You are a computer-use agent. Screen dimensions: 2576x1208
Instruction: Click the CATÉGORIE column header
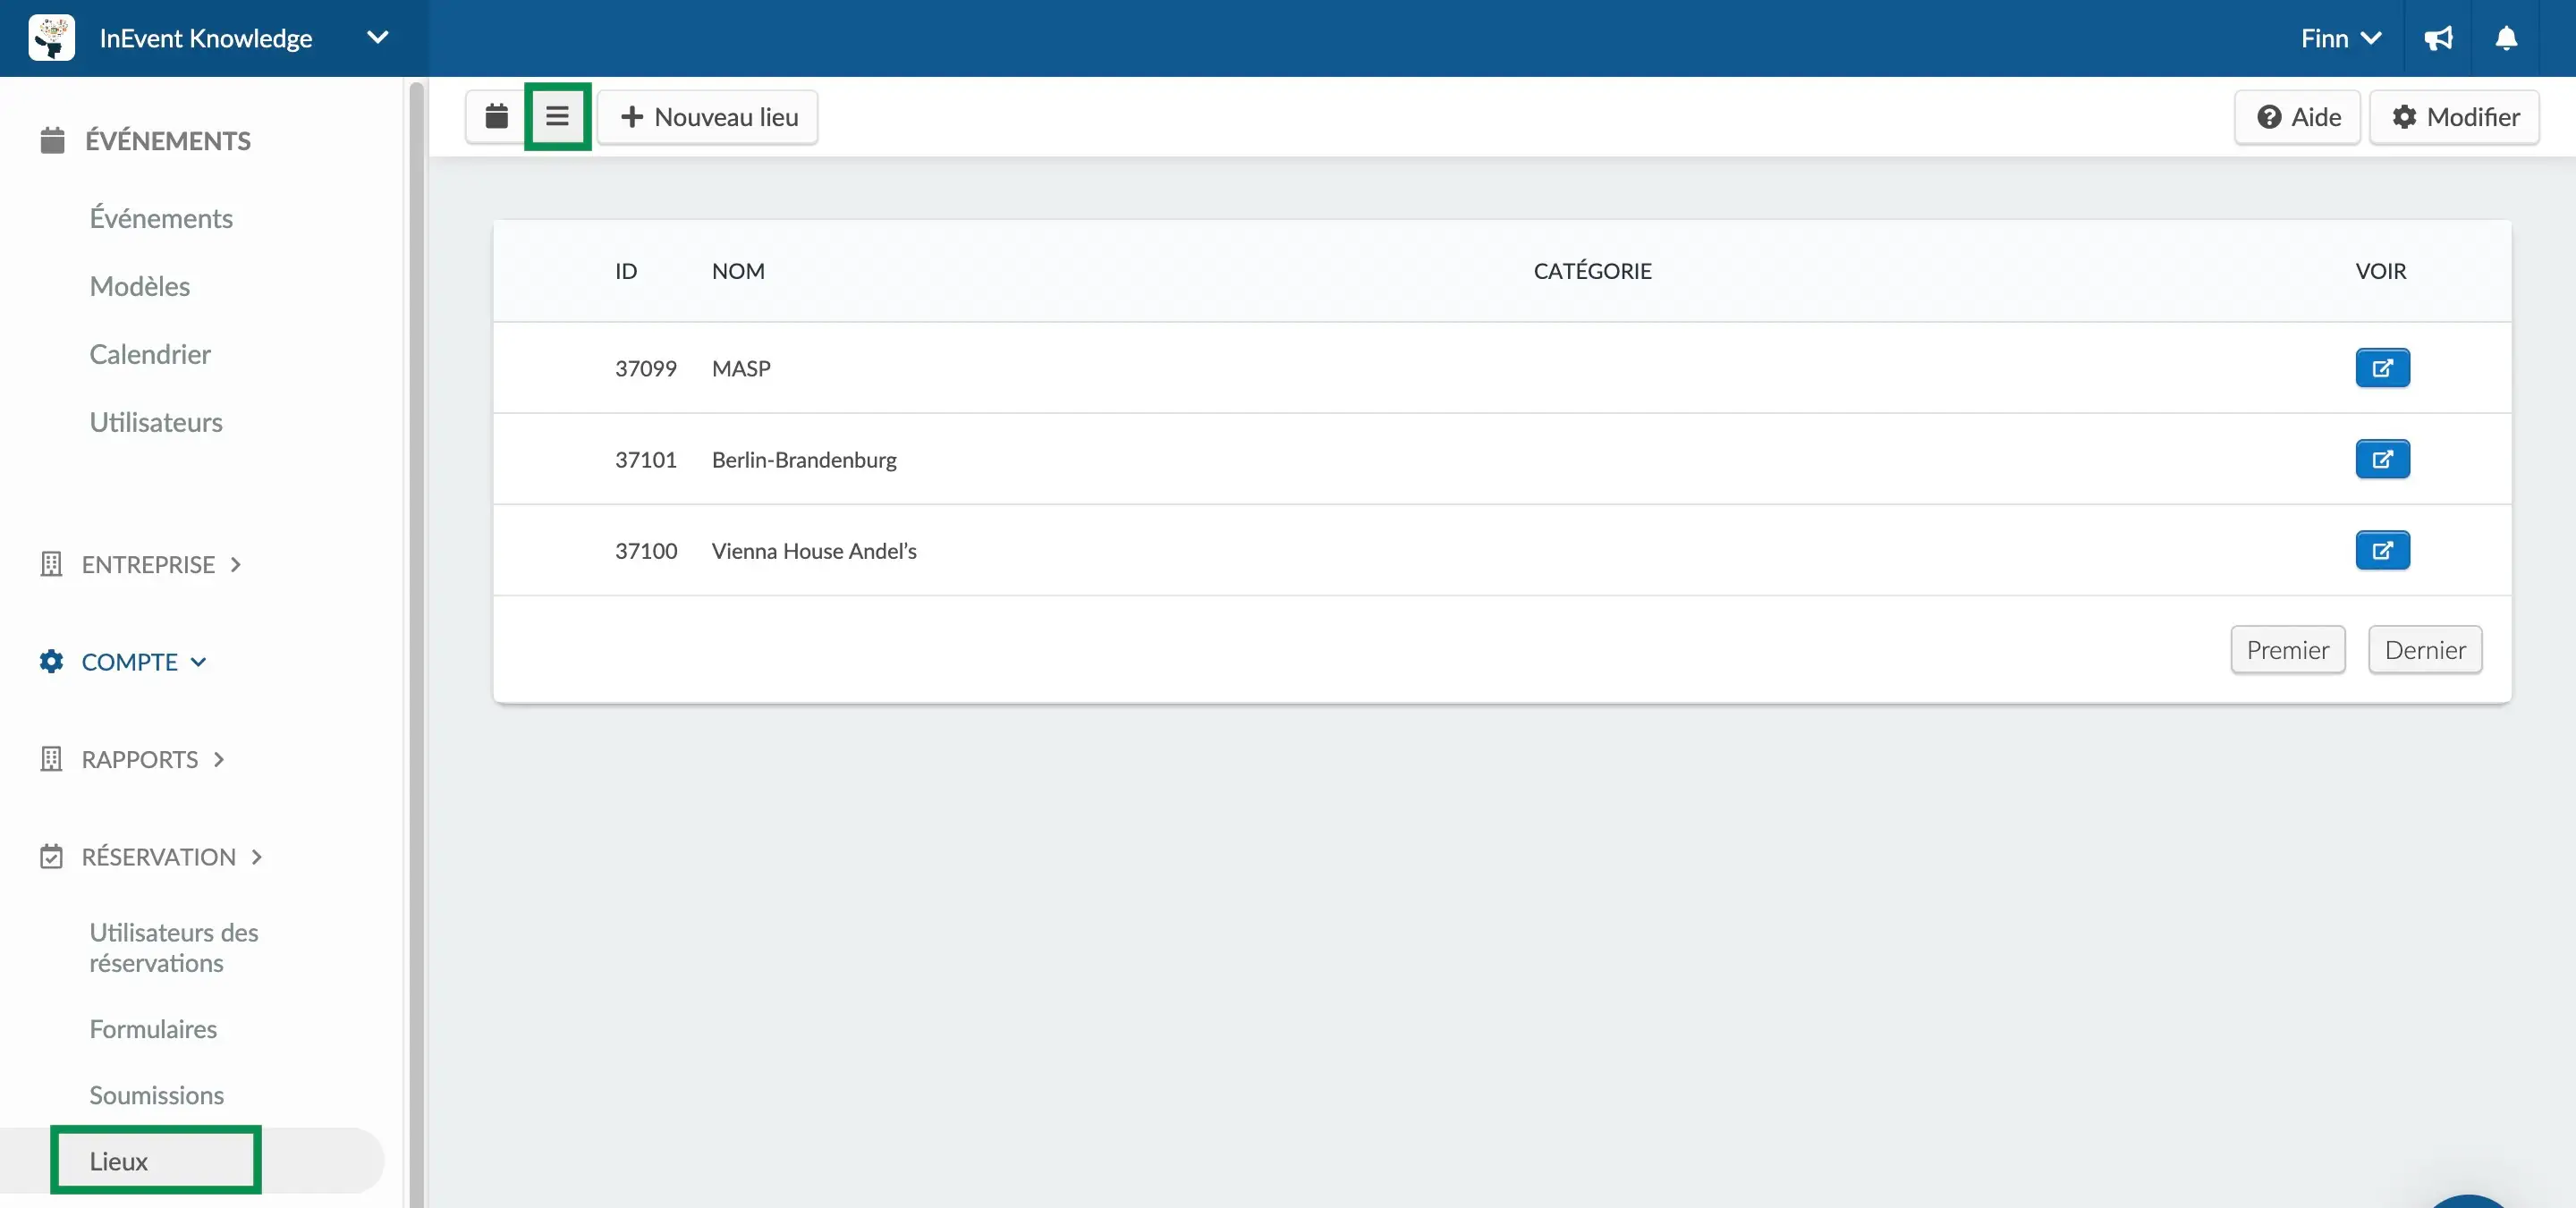point(1592,271)
